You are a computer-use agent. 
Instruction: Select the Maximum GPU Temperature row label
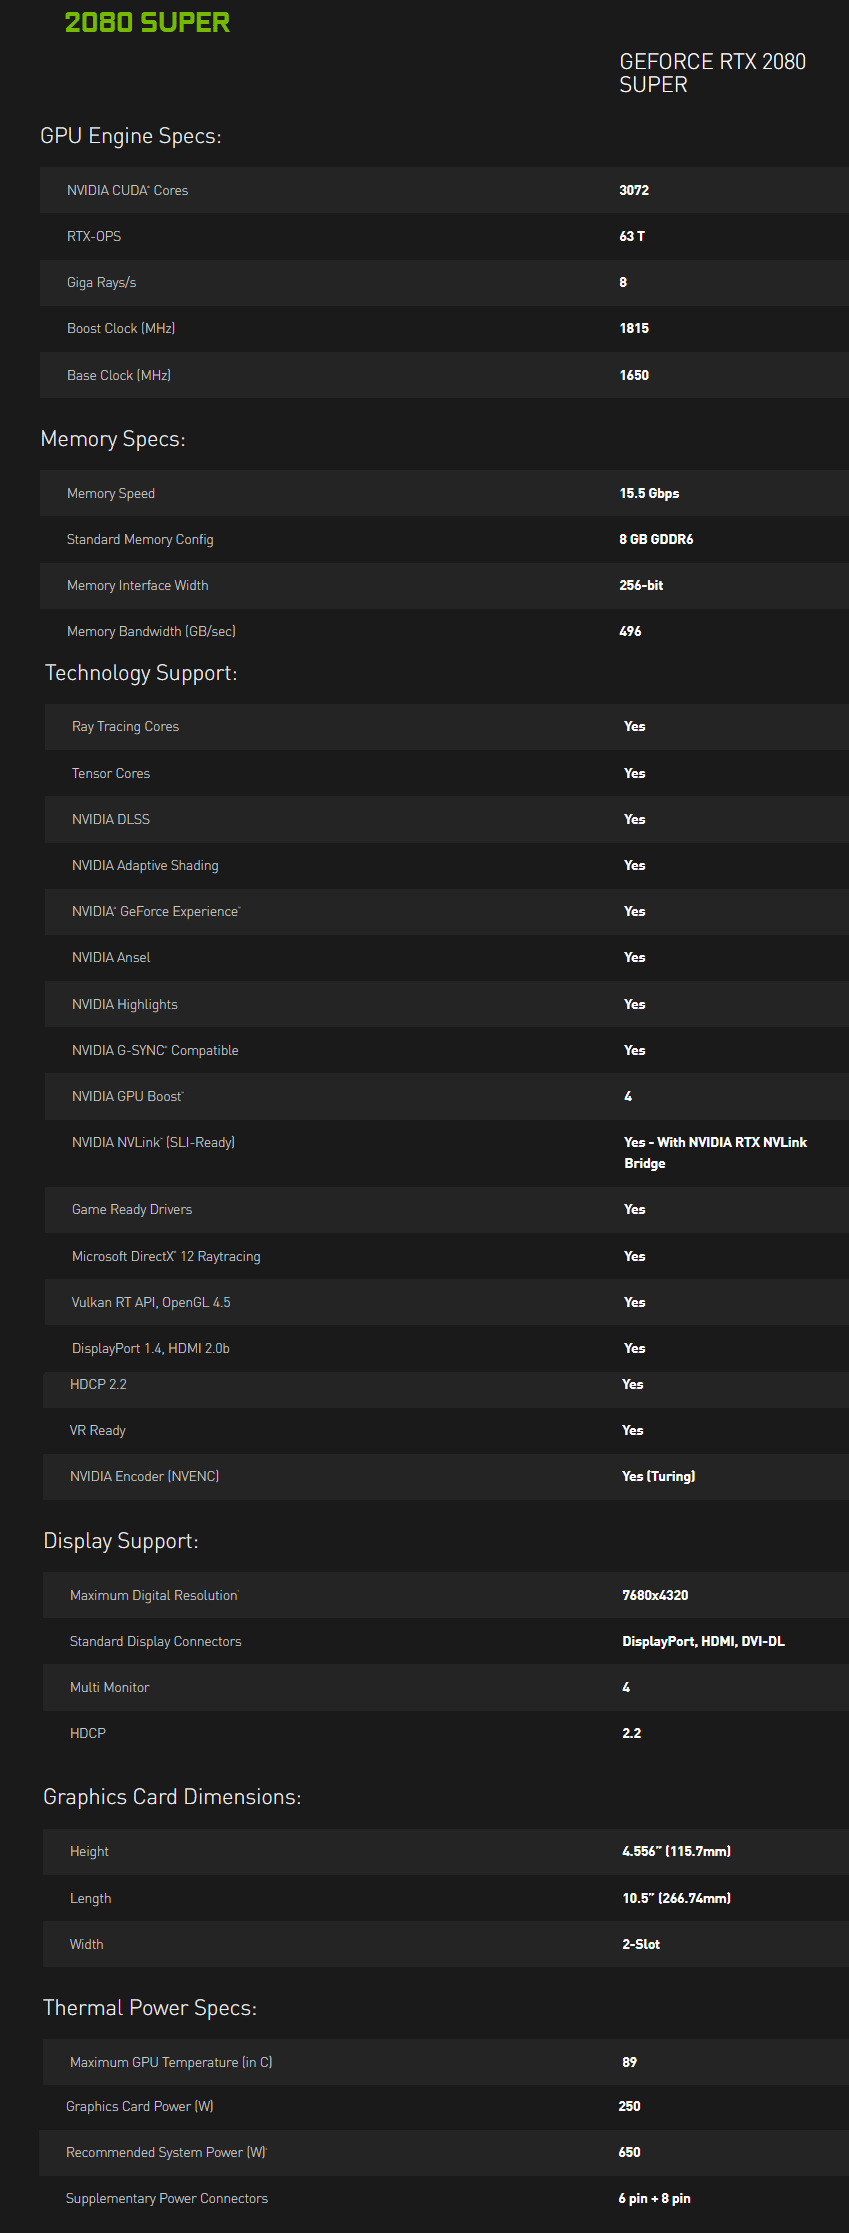[x=171, y=2062]
